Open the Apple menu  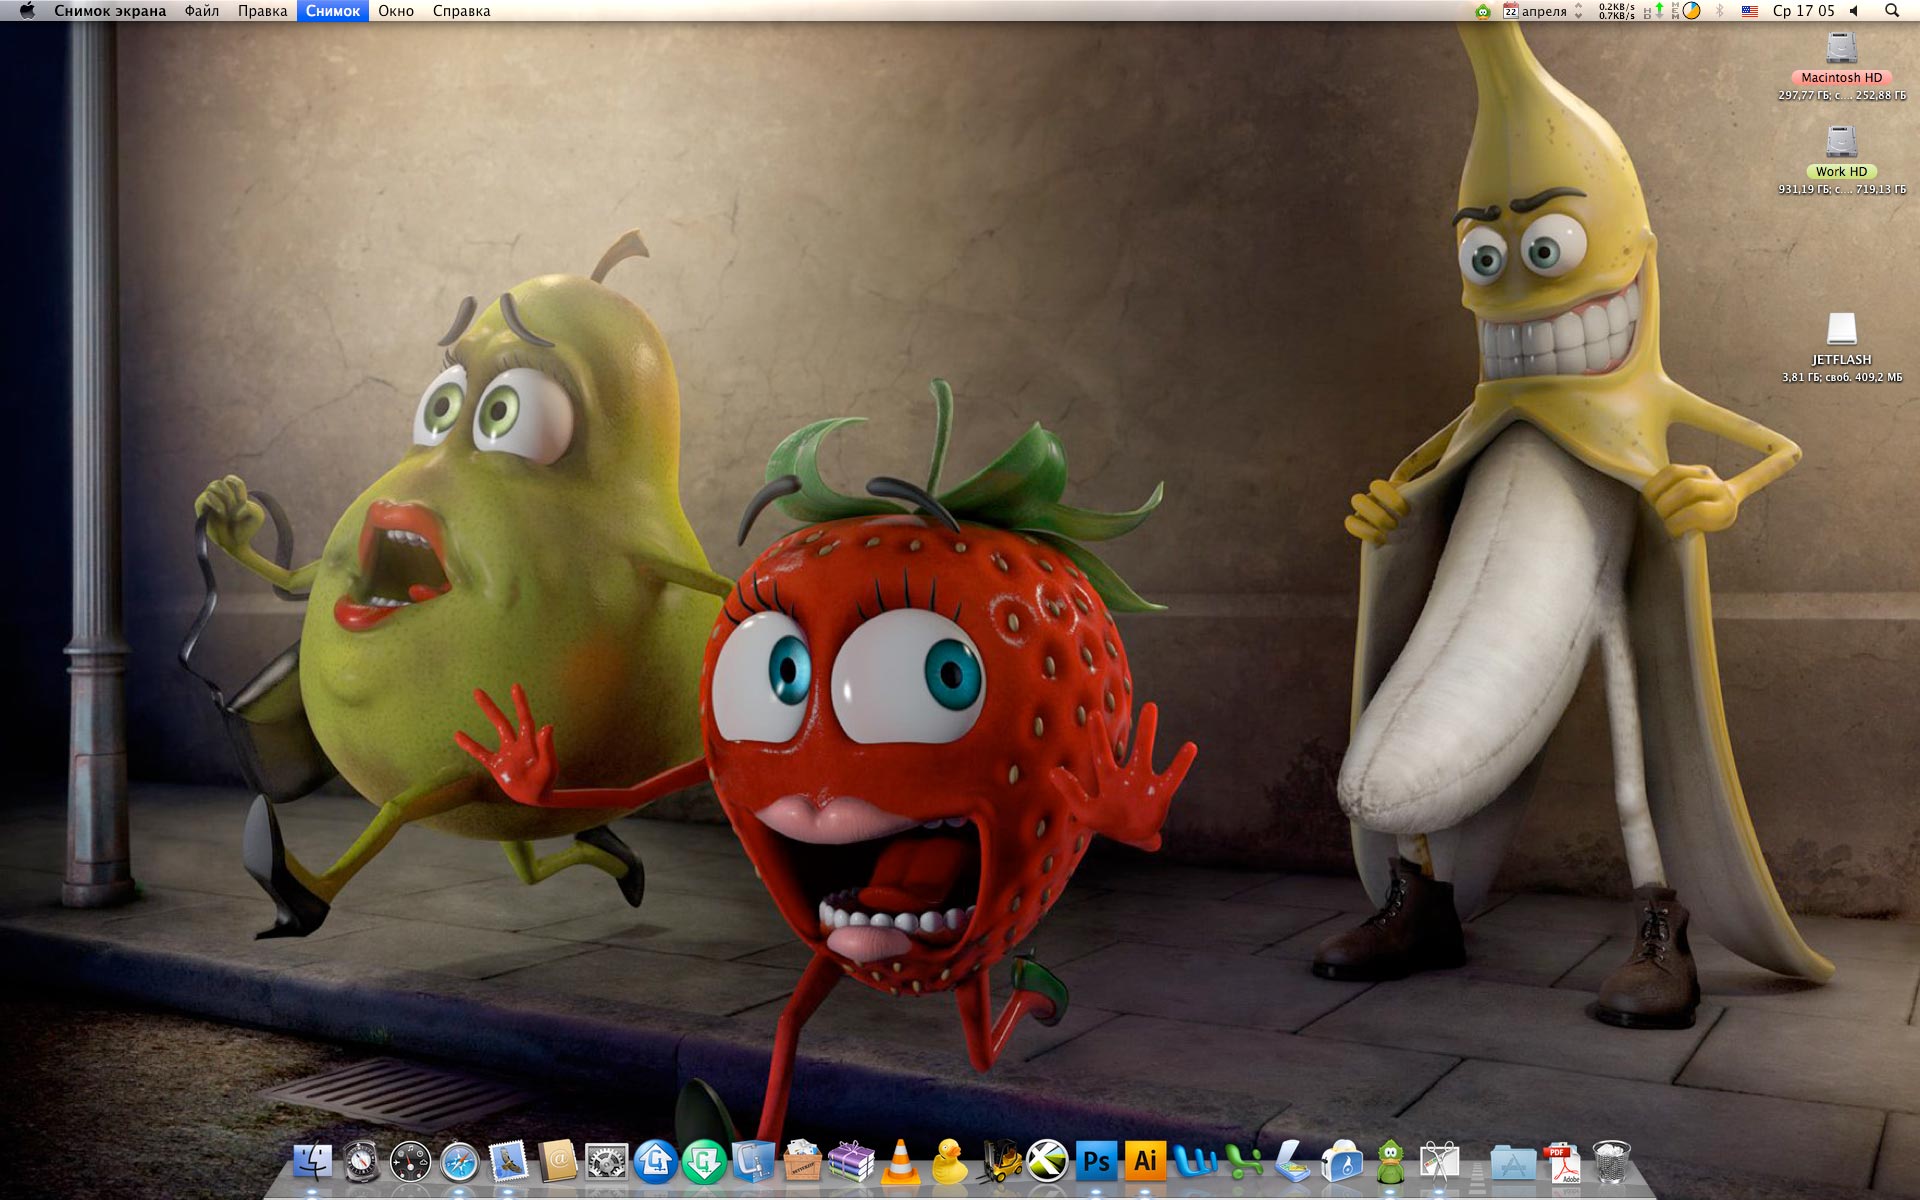27,11
